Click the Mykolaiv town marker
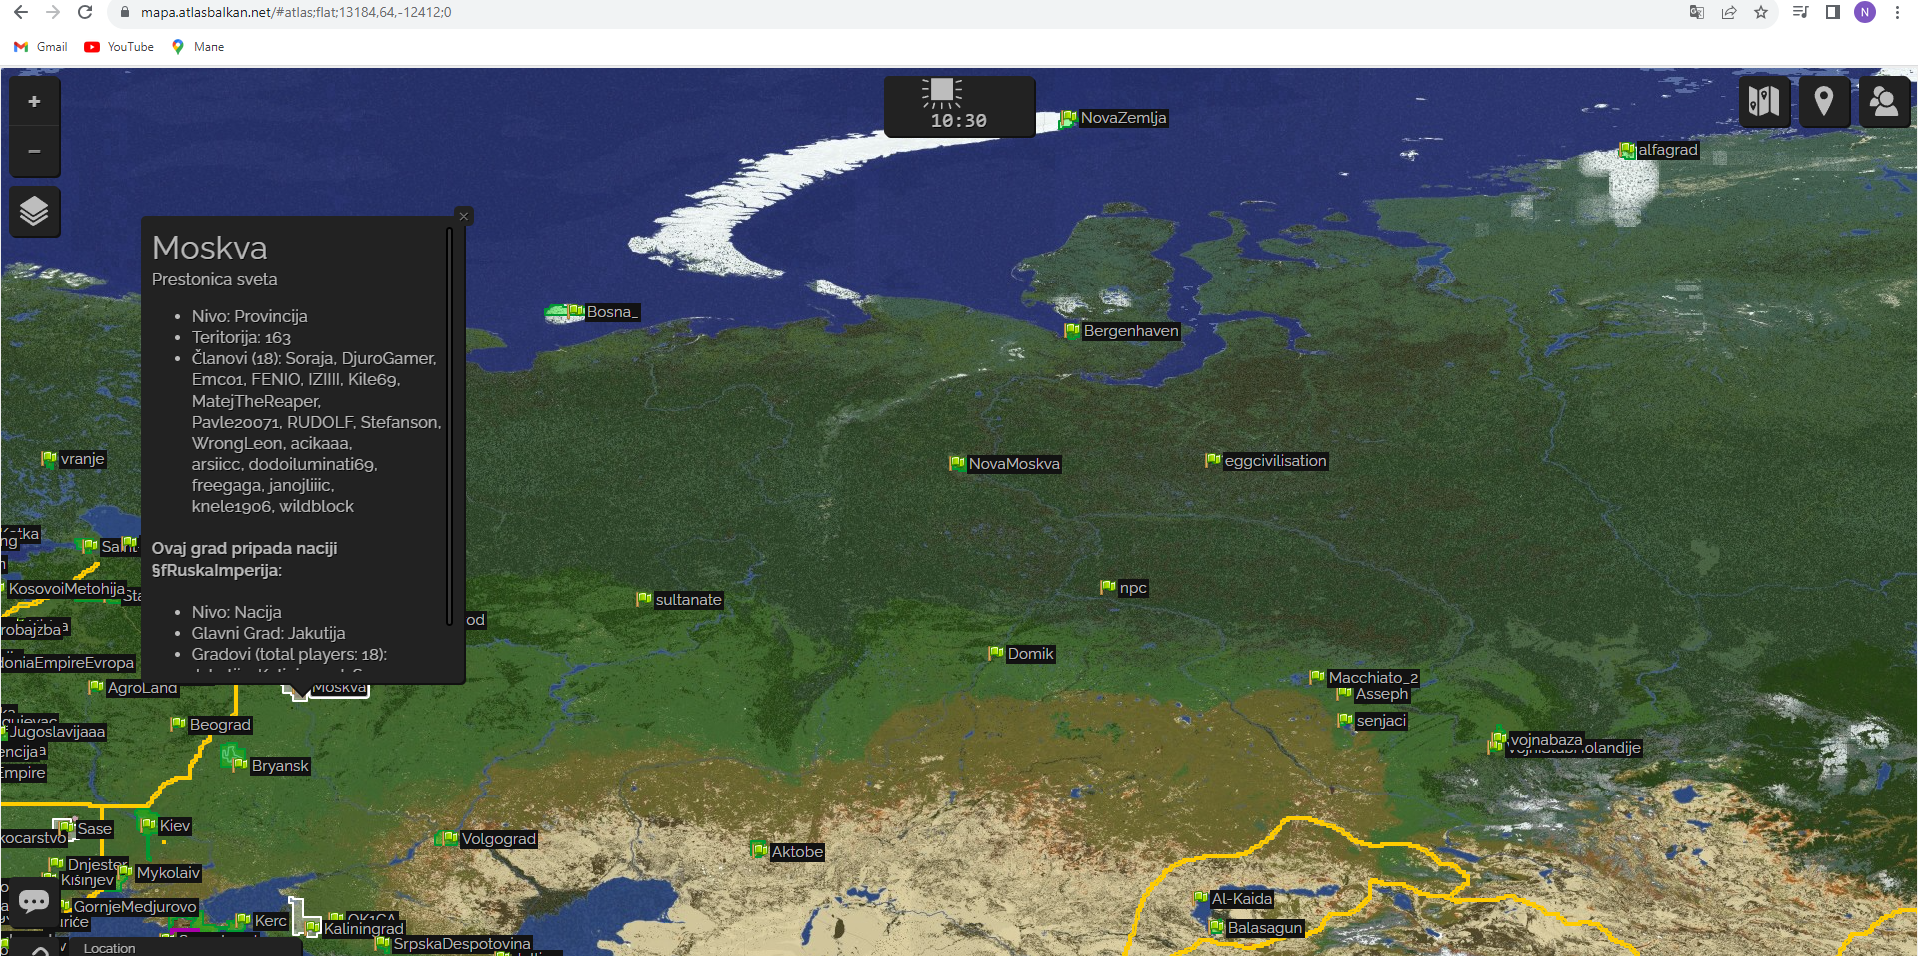 pyautogui.click(x=125, y=873)
